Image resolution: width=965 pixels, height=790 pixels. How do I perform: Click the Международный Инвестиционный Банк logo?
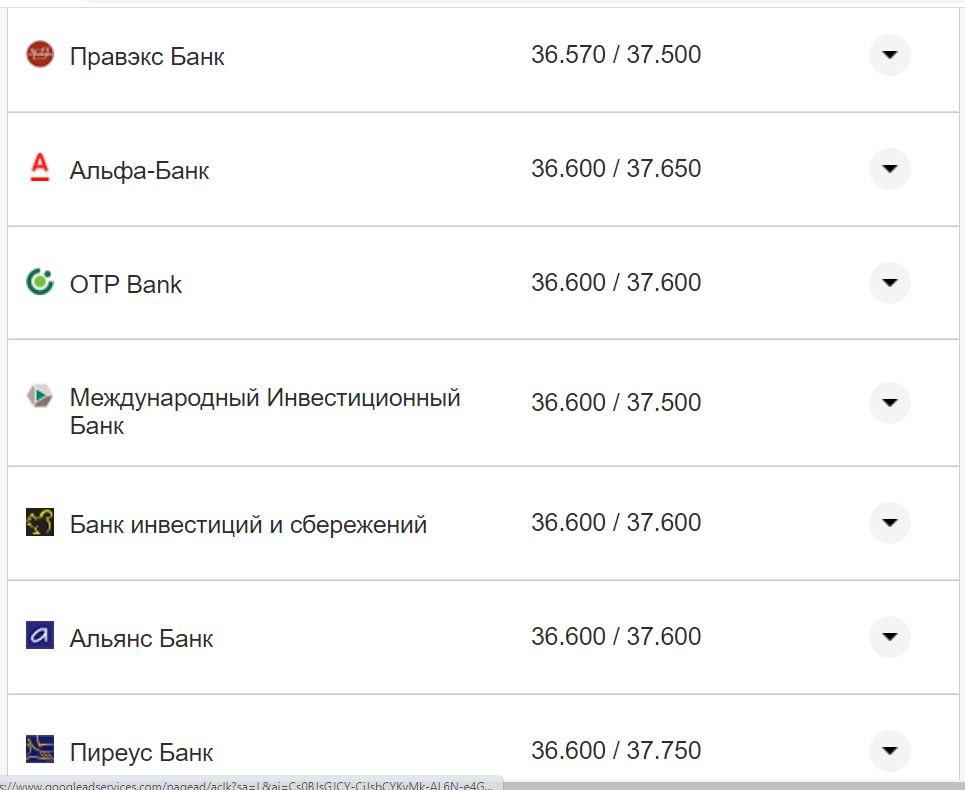point(38,396)
